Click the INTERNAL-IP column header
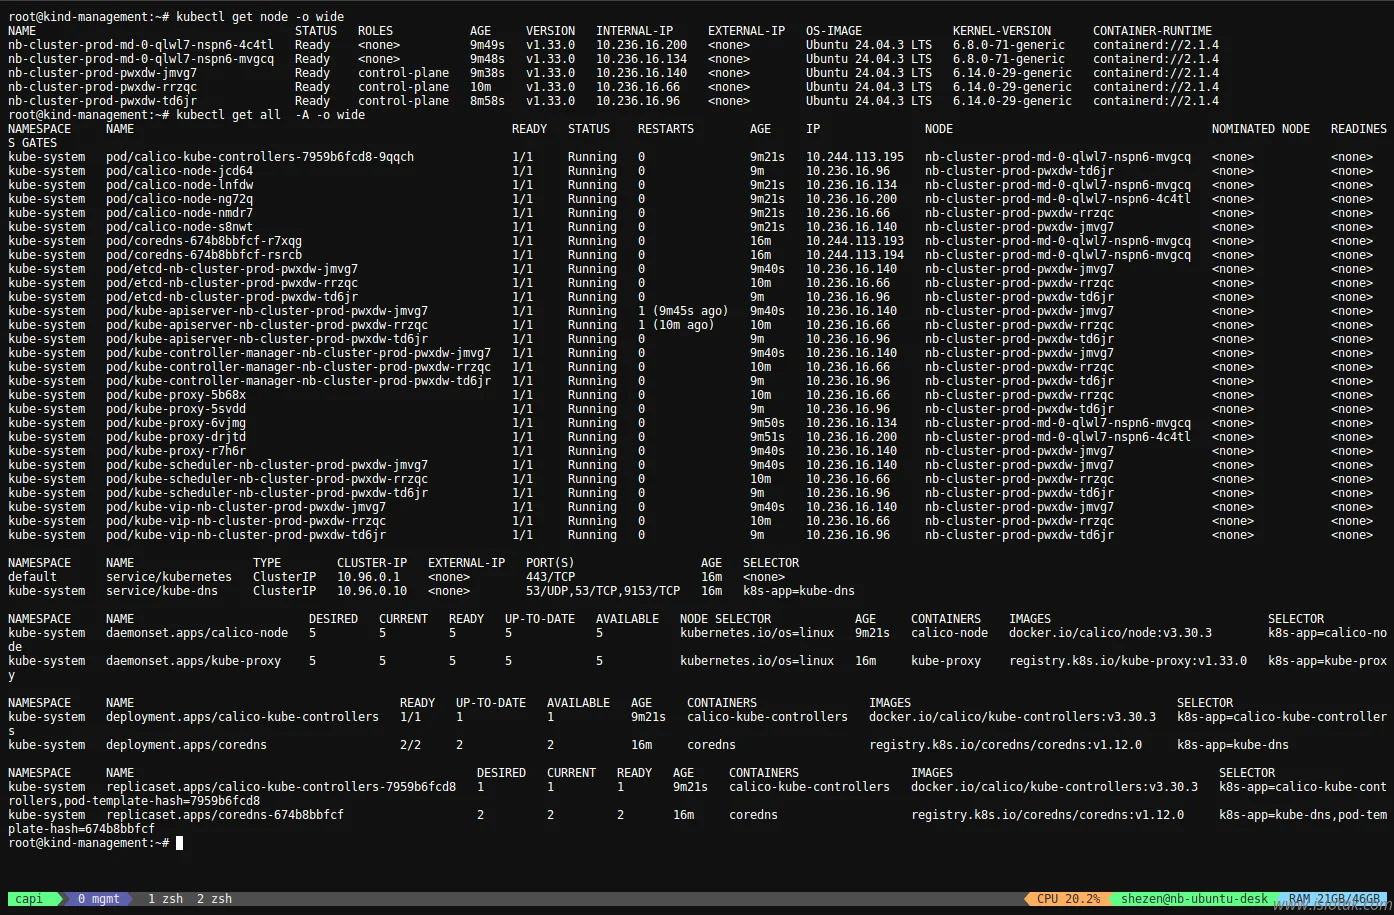Screen dimensions: 1394x915 coord(635,31)
